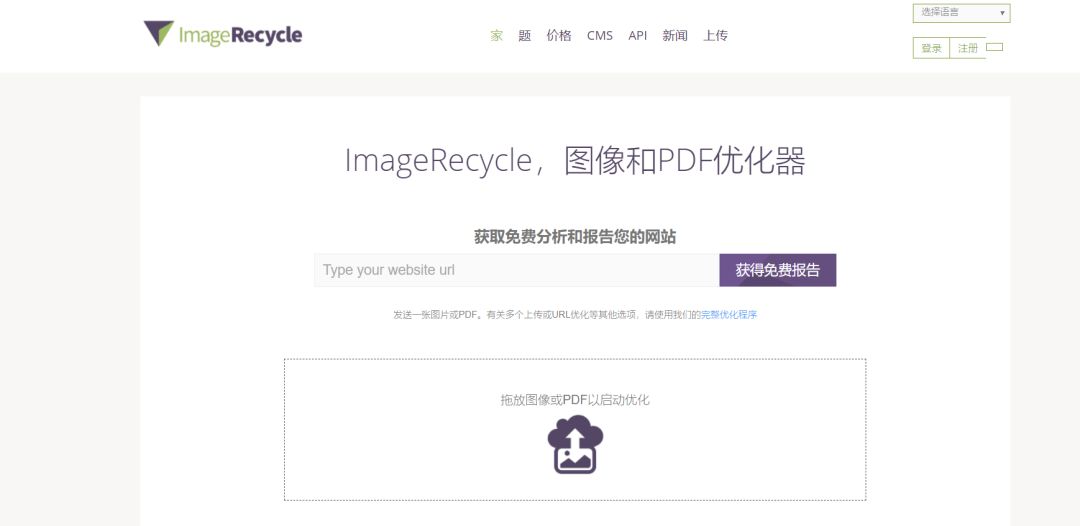Image resolution: width=1080 pixels, height=526 pixels.
Task: Open the API menu item
Action: pos(637,36)
